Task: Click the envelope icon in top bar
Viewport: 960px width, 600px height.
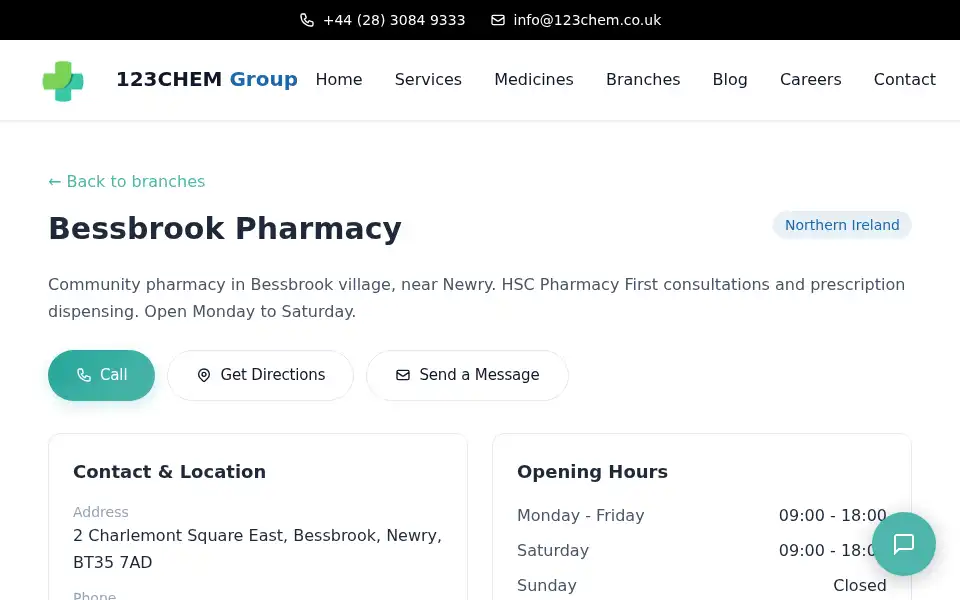Action: 498,20
